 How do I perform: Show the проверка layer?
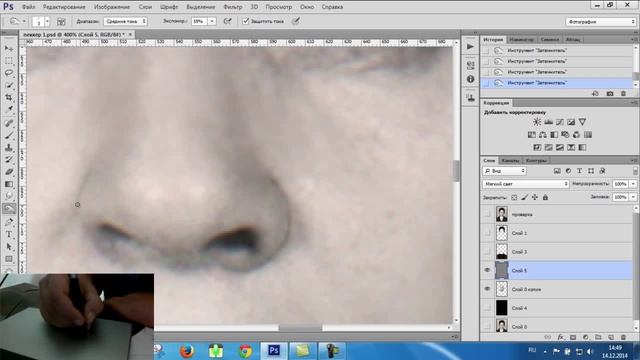[487, 214]
